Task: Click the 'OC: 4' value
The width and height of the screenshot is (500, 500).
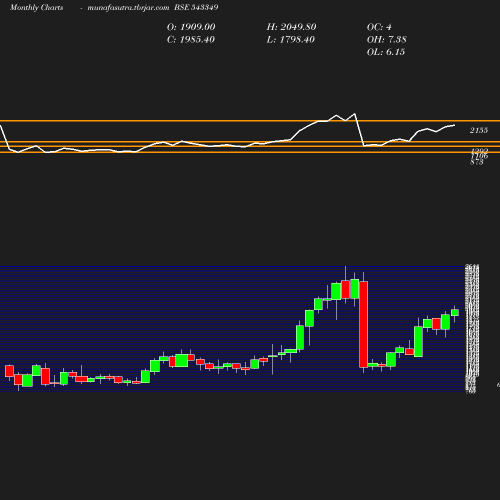Action: point(379,27)
